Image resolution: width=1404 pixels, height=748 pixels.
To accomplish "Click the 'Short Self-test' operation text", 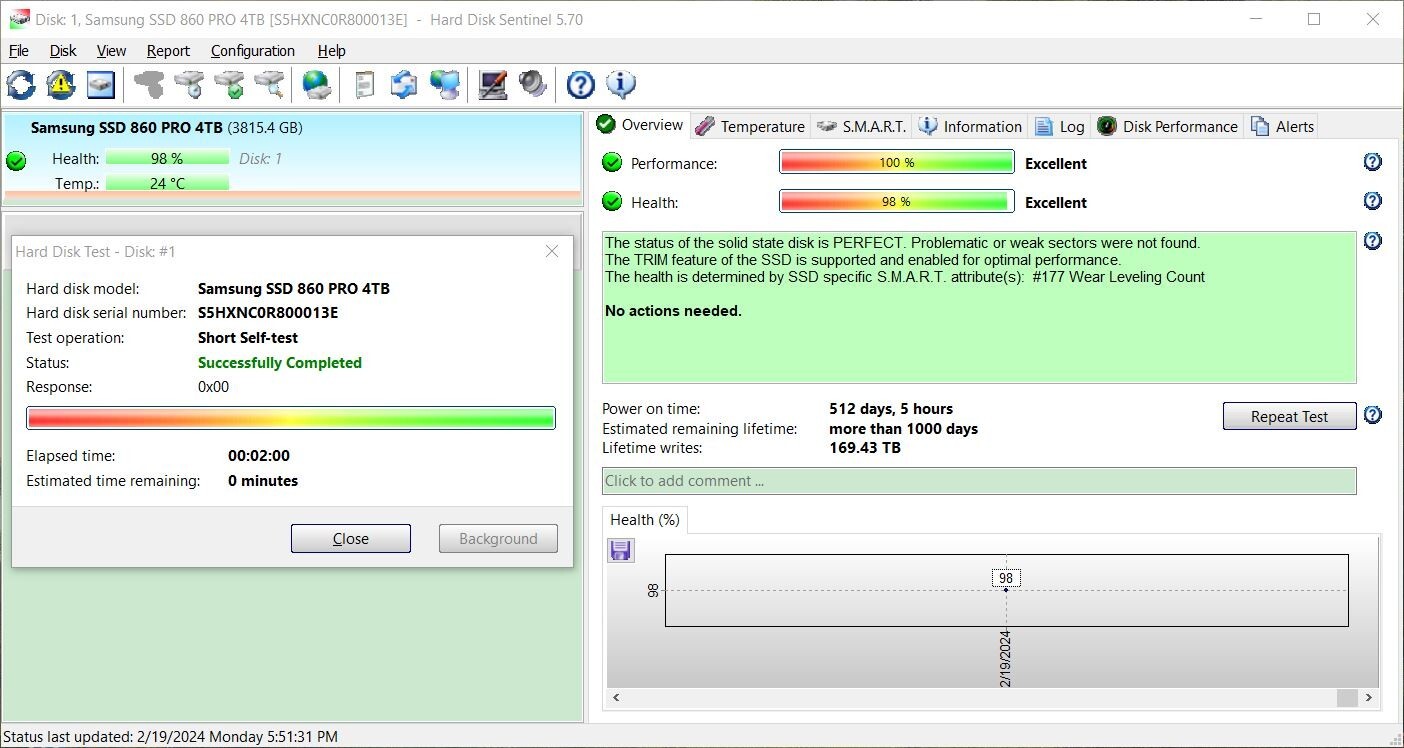I will coord(248,338).
